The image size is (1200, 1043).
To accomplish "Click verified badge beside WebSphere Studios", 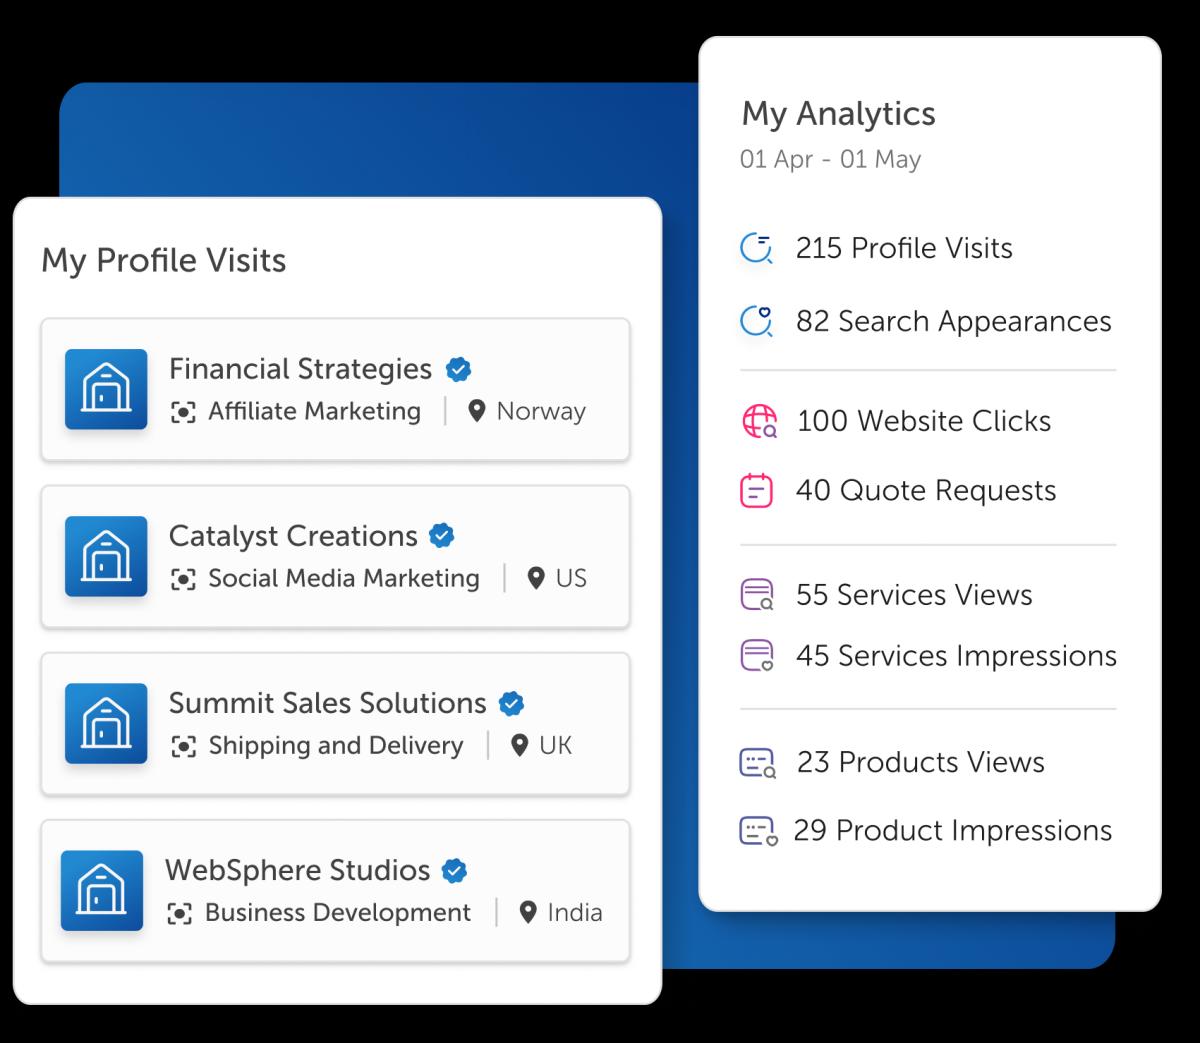I will pyautogui.click(x=455, y=871).
